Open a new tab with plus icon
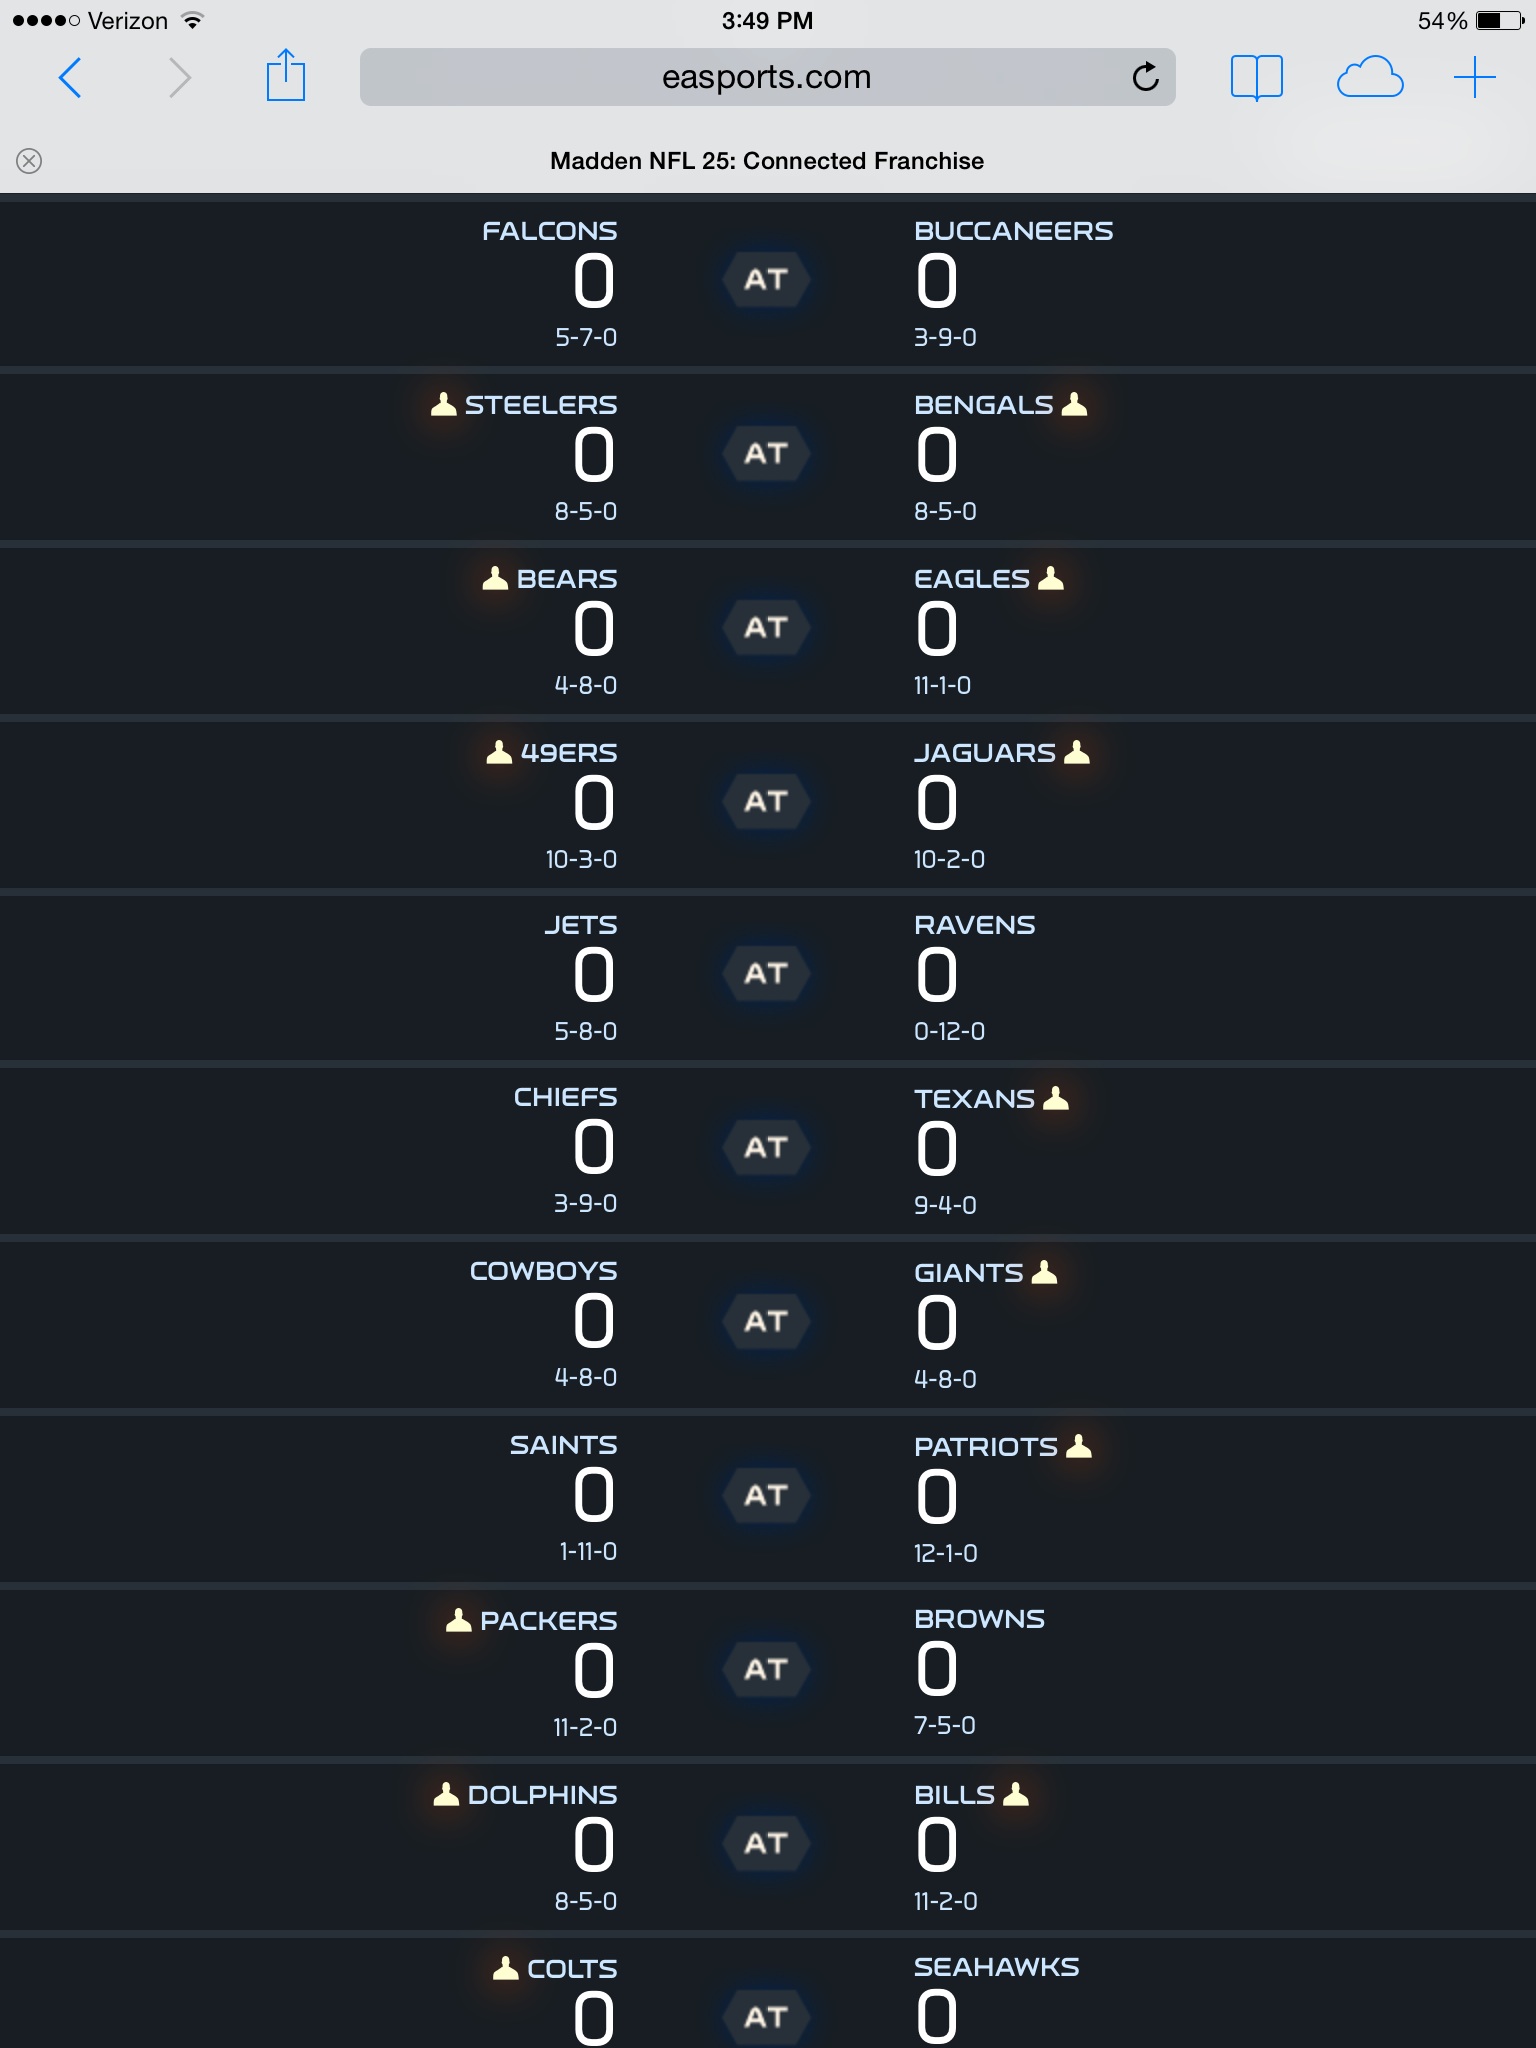1536x2048 pixels. click(1474, 78)
